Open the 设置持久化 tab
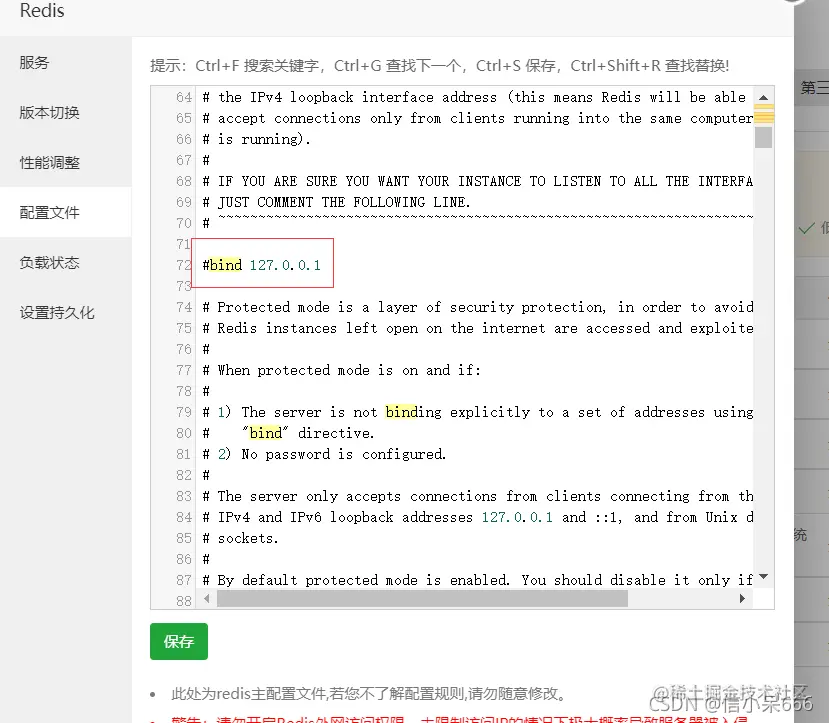This screenshot has width=829, height=723. point(57,312)
